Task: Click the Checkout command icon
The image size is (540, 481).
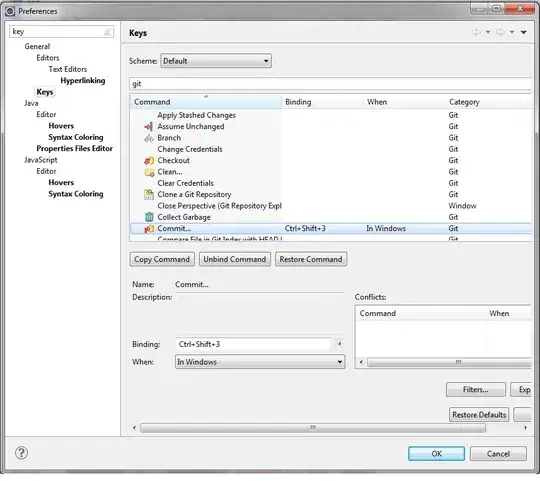Action: pos(149,160)
